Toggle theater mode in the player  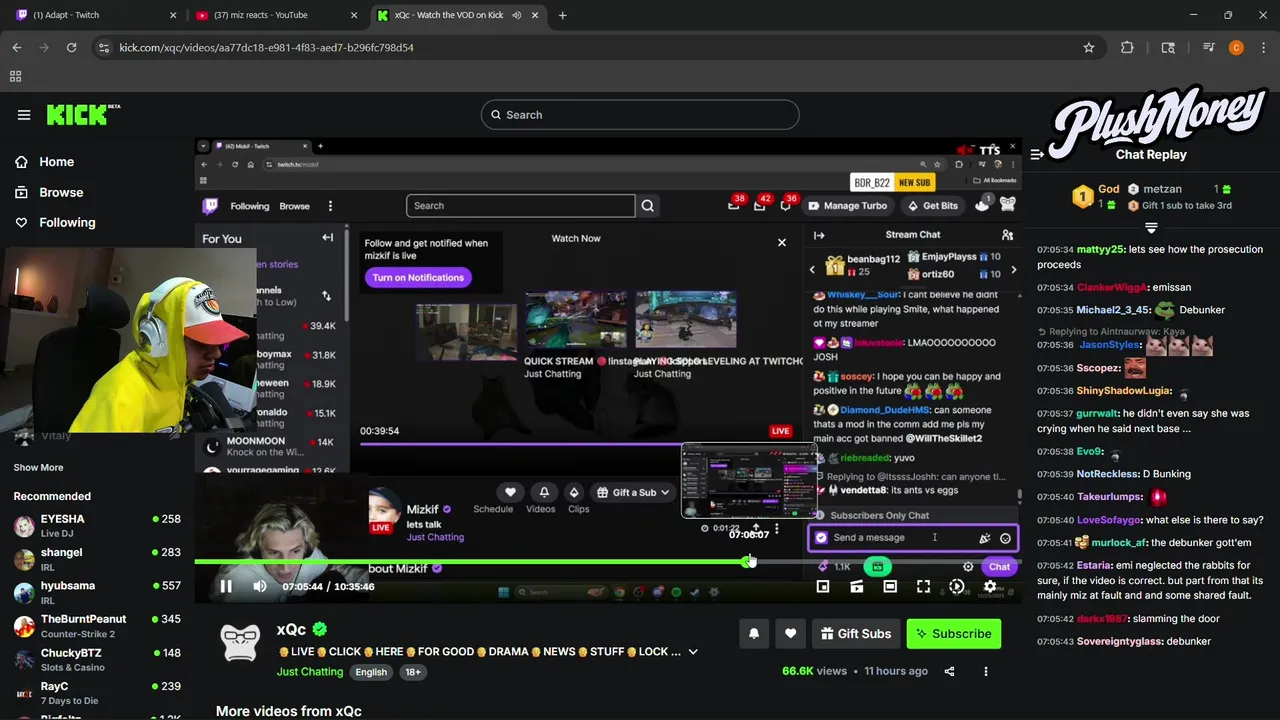(890, 587)
